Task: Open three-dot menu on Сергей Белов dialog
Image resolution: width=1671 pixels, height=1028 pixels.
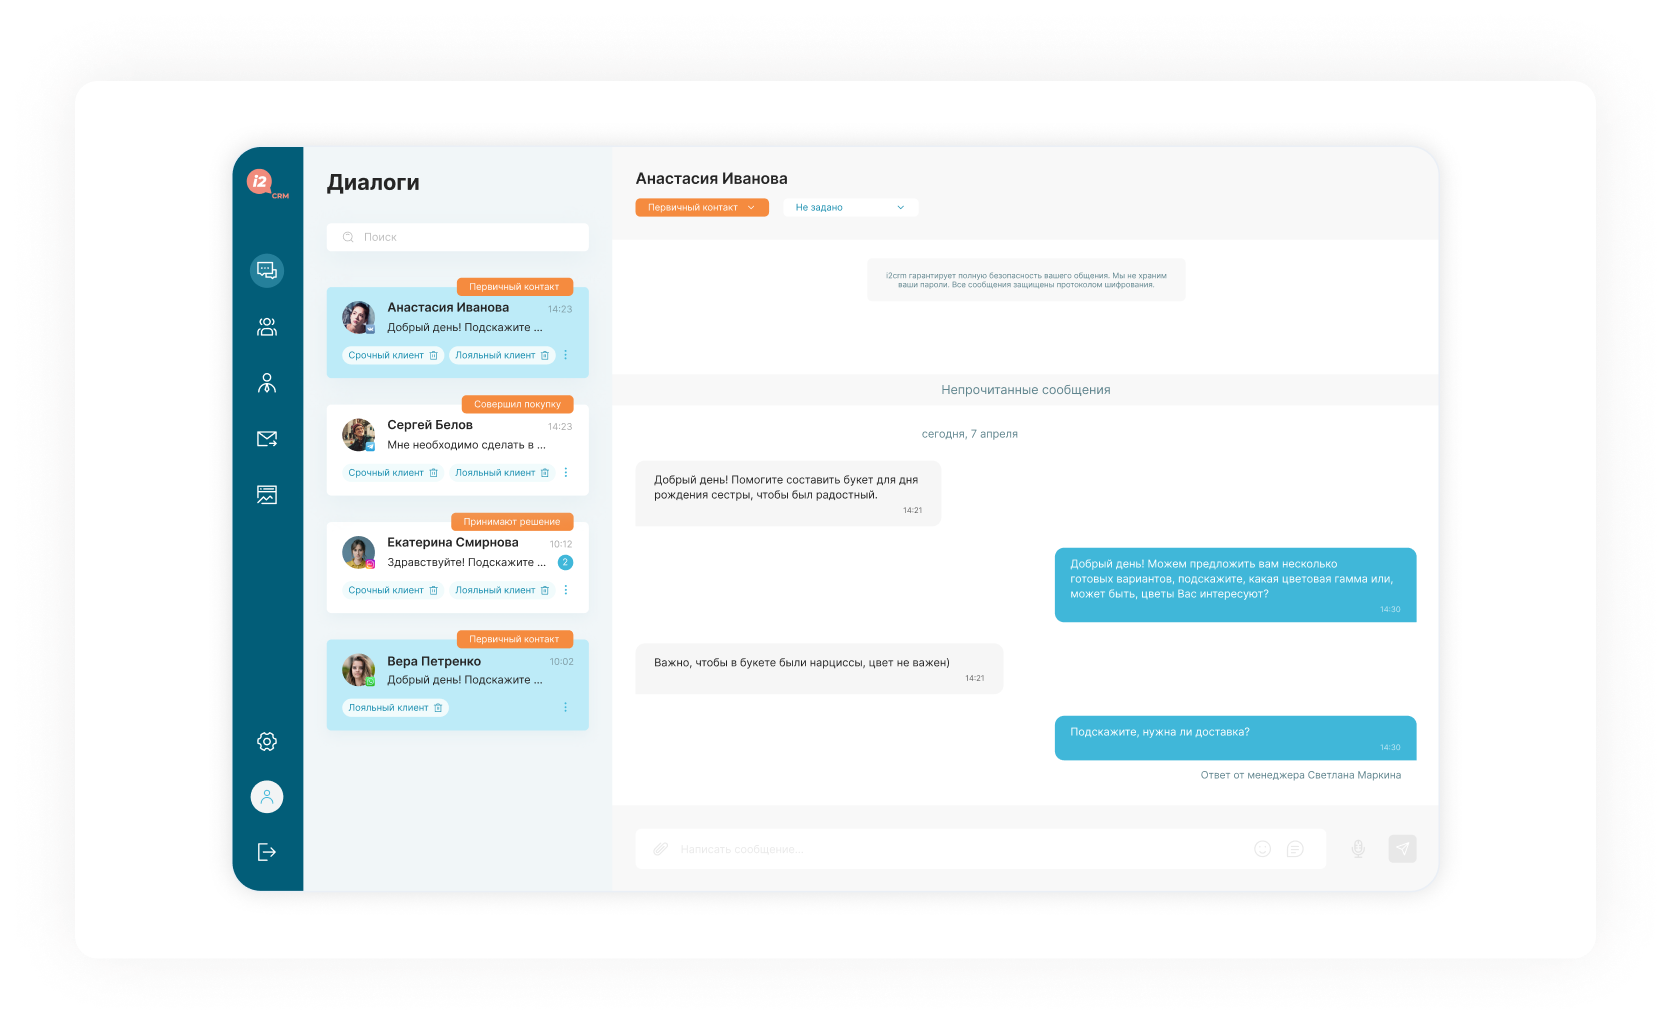Action: pyautogui.click(x=566, y=473)
